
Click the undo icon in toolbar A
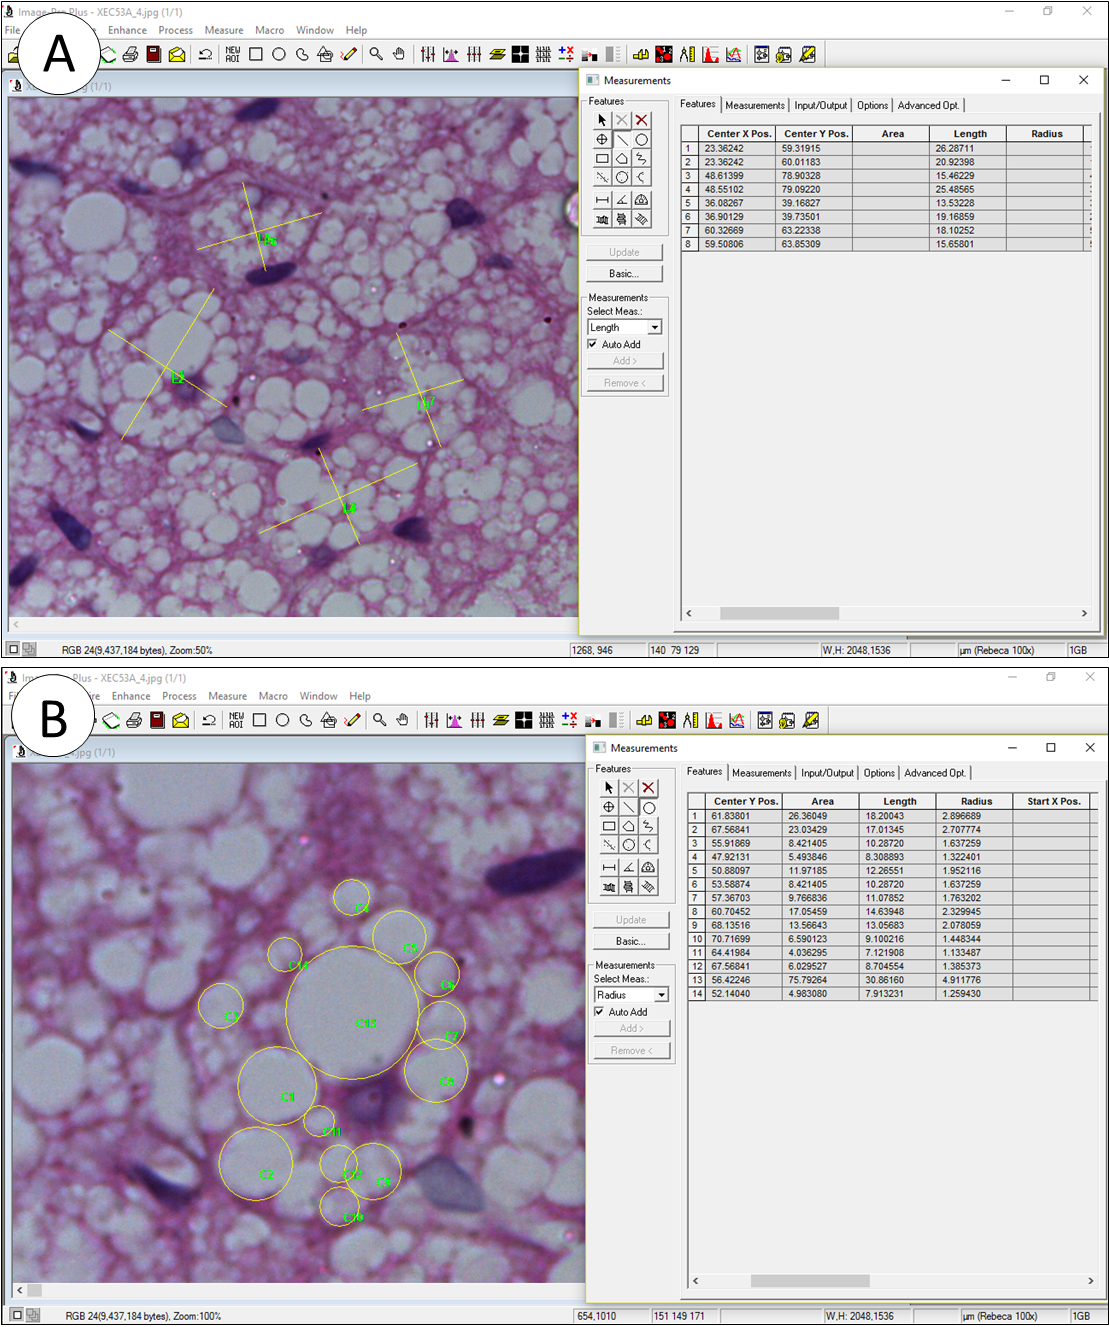[205, 54]
